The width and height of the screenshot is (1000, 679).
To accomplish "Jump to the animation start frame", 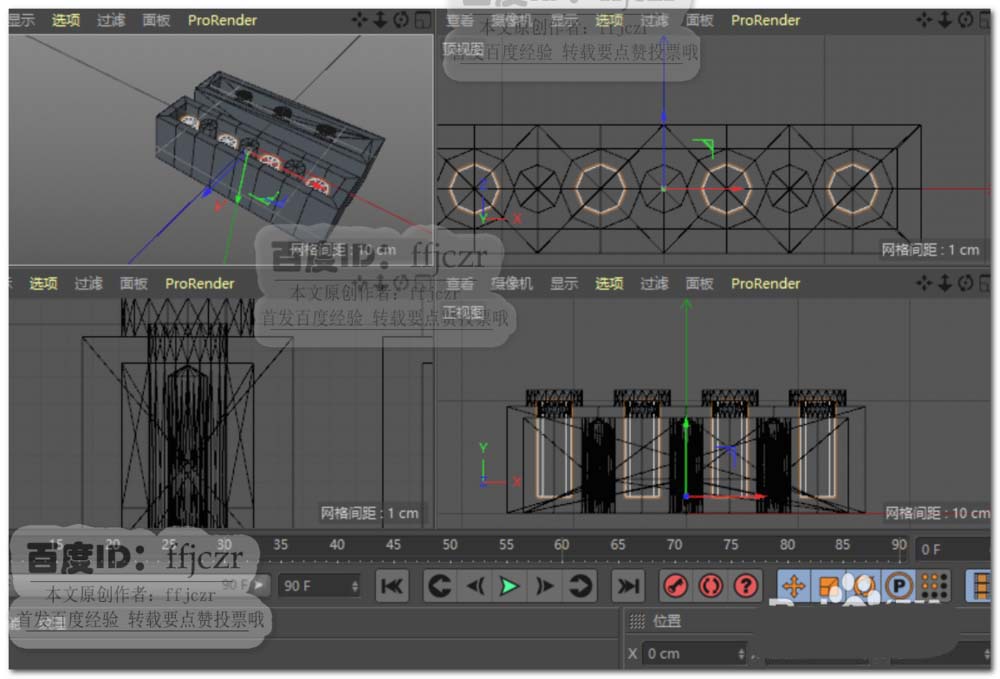I will (392, 586).
